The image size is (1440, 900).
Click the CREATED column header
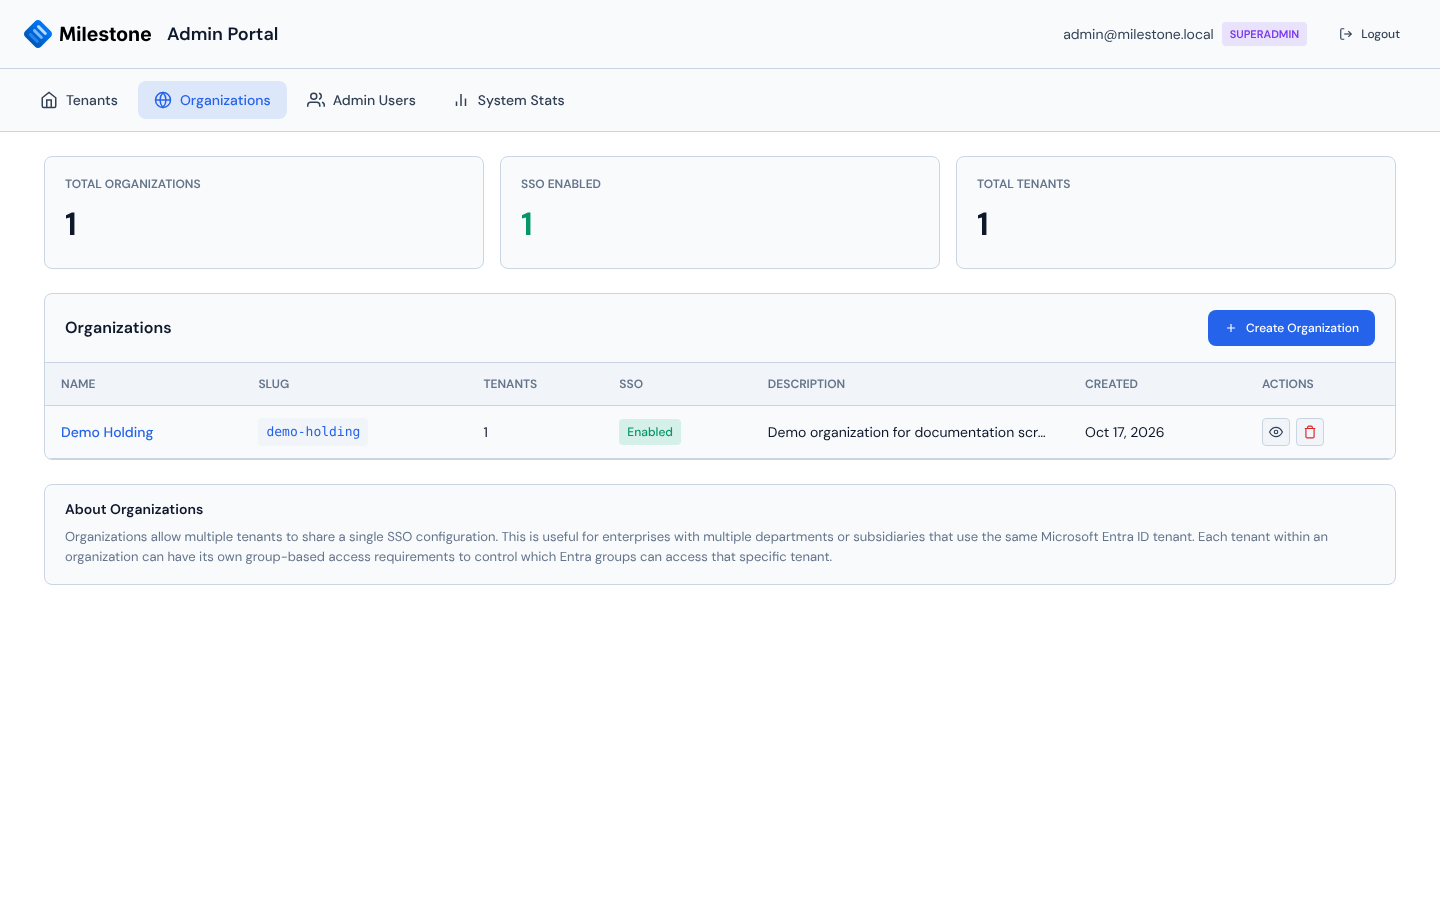[1111, 384]
